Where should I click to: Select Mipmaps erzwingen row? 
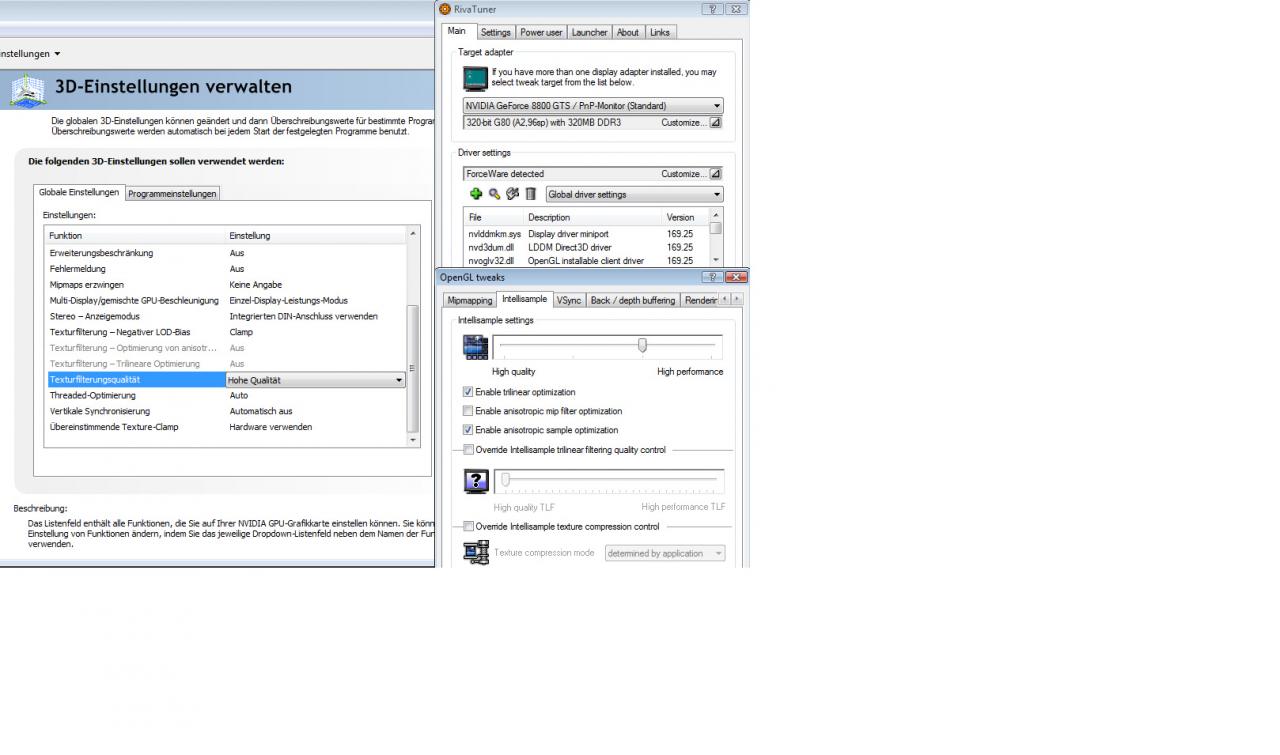(x=227, y=285)
